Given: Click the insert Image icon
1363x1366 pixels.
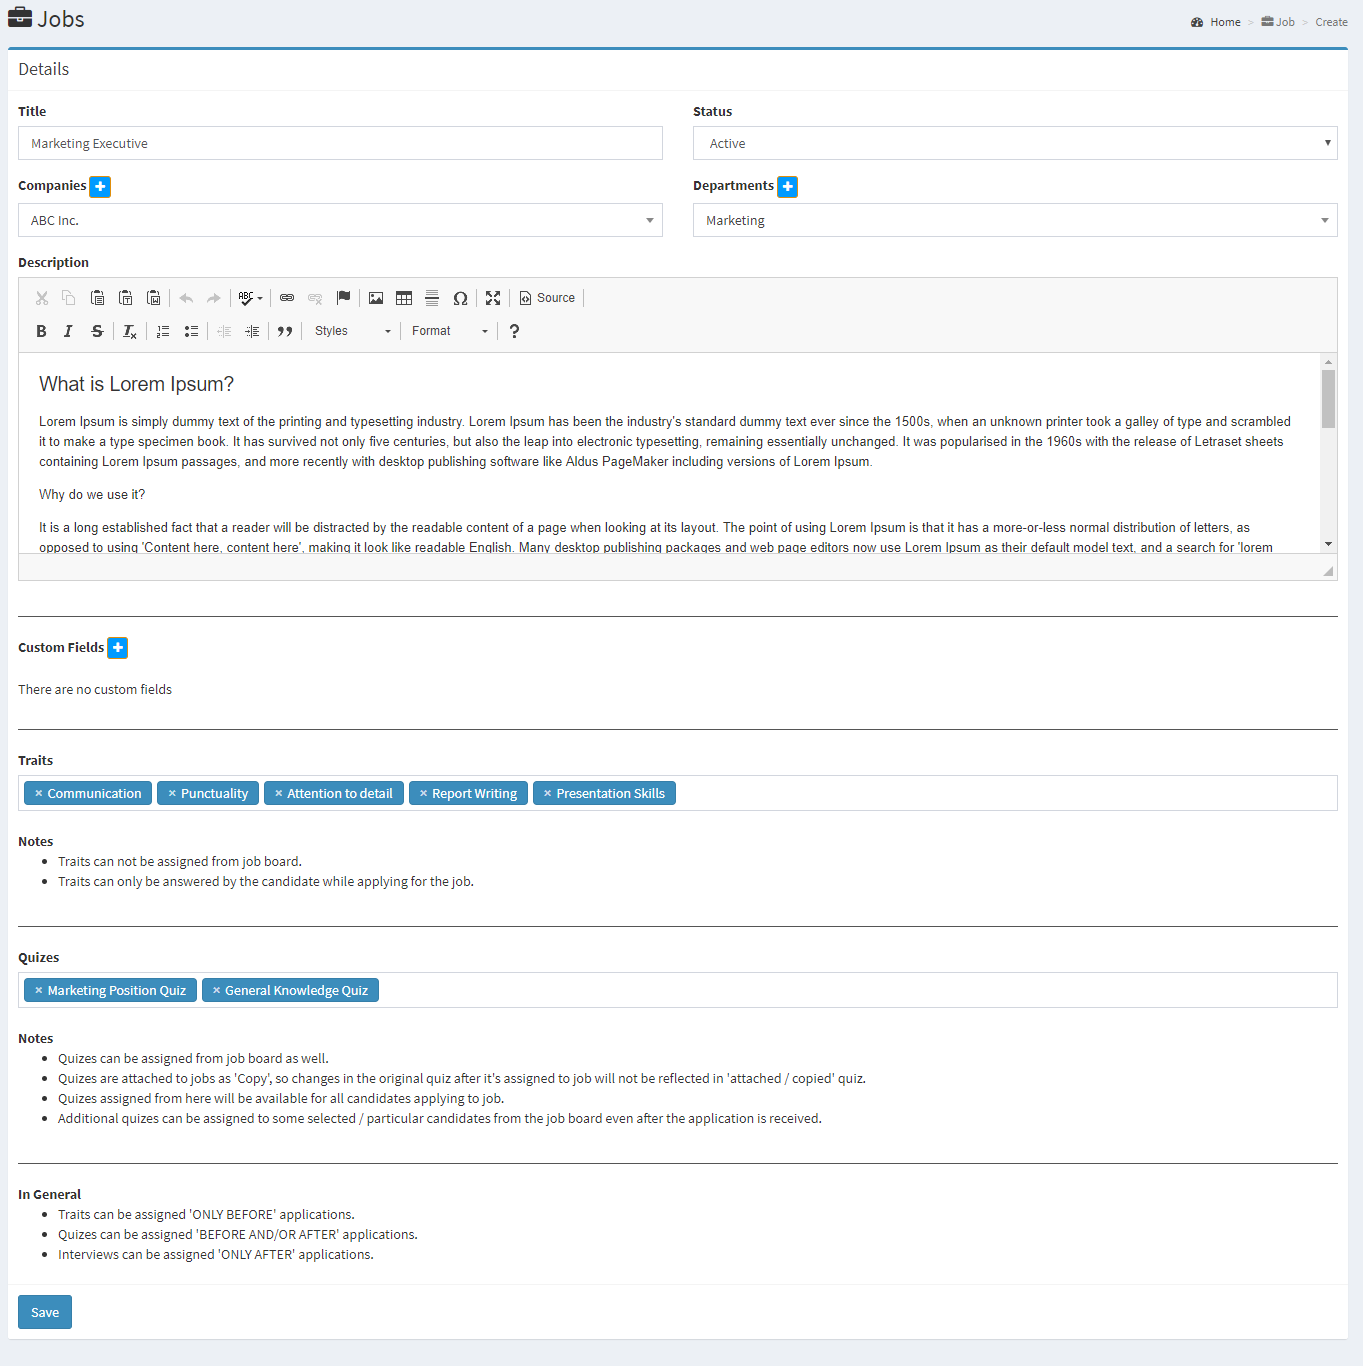Looking at the screenshot, I should pyautogui.click(x=376, y=298).
